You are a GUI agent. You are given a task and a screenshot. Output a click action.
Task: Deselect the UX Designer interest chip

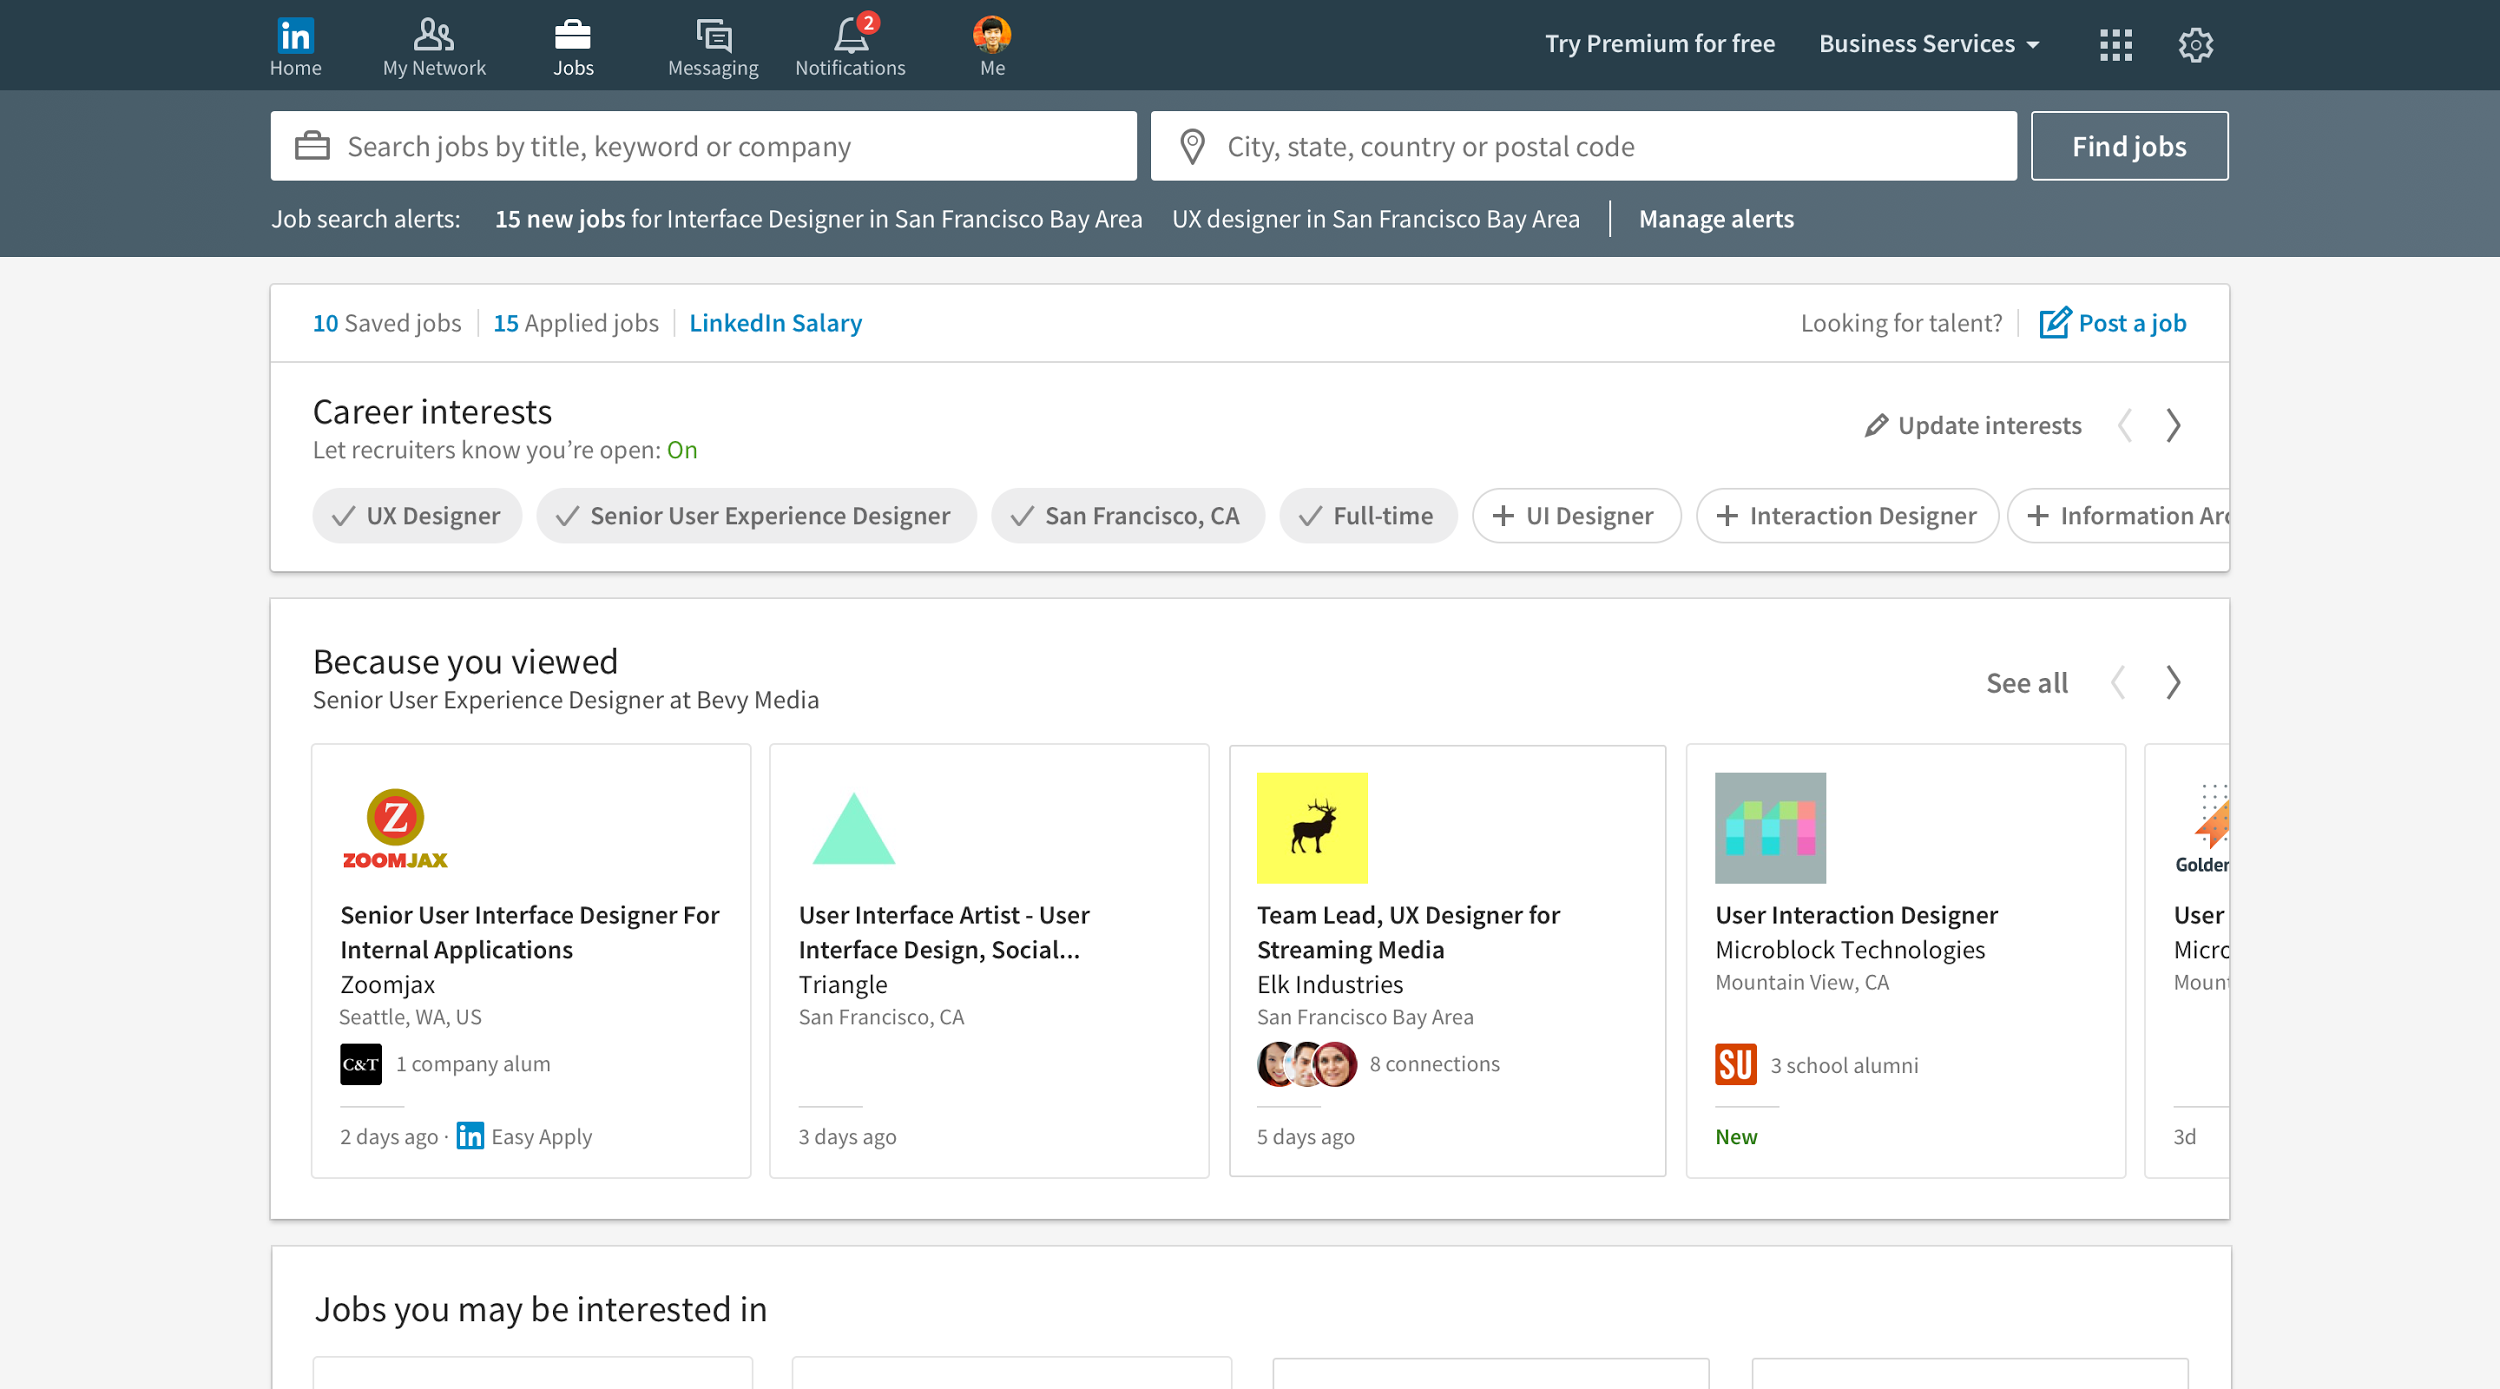417,516
